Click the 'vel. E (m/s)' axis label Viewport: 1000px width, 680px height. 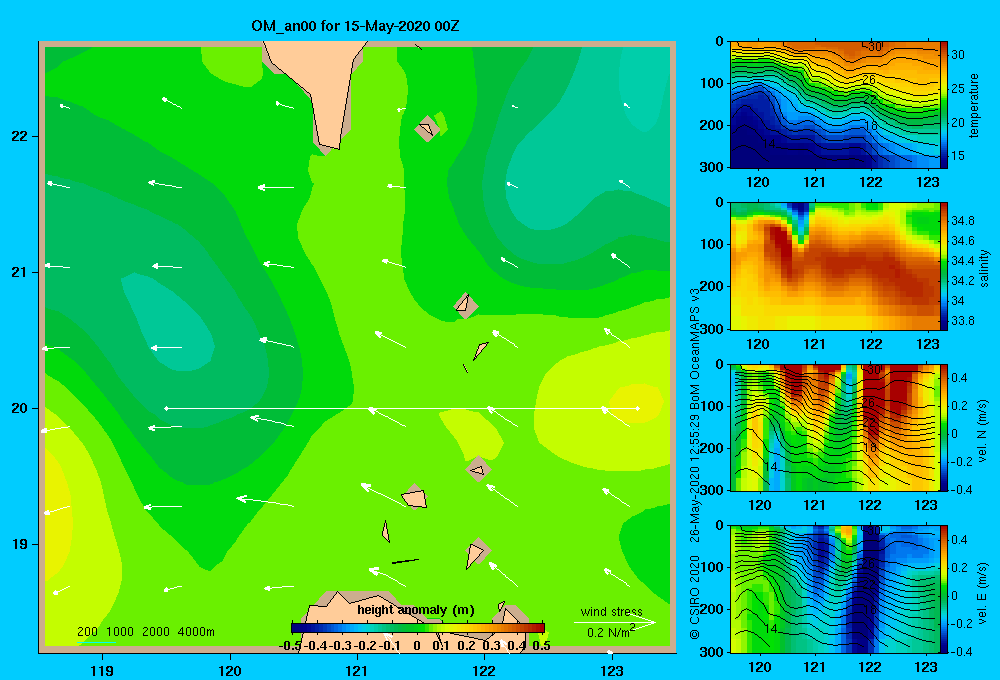tap(983, 592)
